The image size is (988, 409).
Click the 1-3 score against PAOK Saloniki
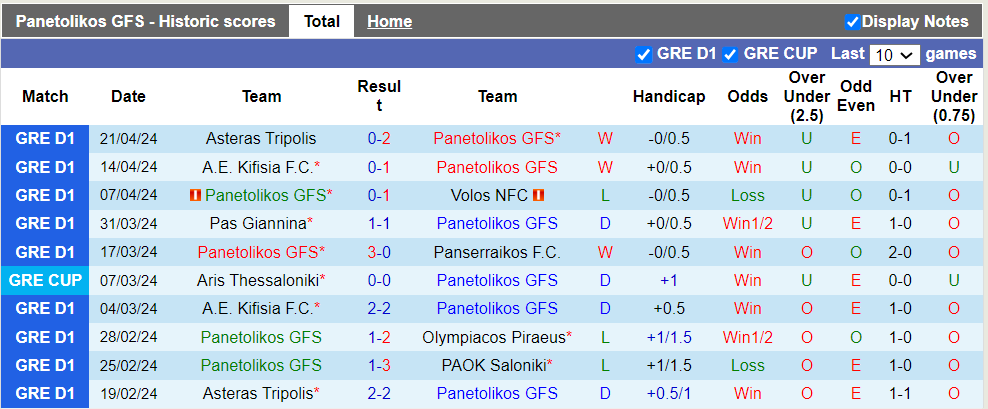(x=379, y=365)
